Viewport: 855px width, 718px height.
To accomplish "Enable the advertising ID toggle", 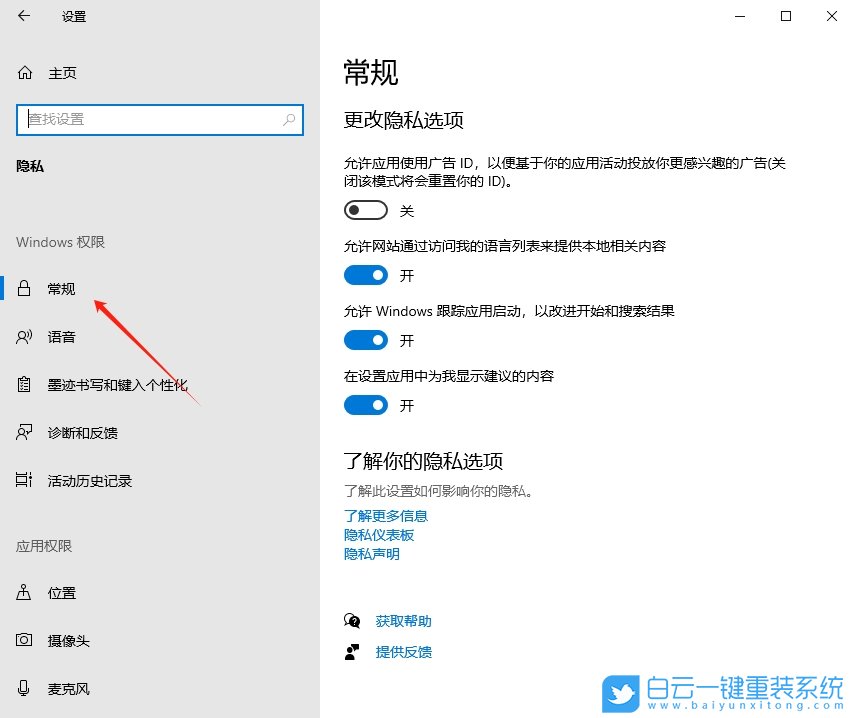I will (365, 210).
